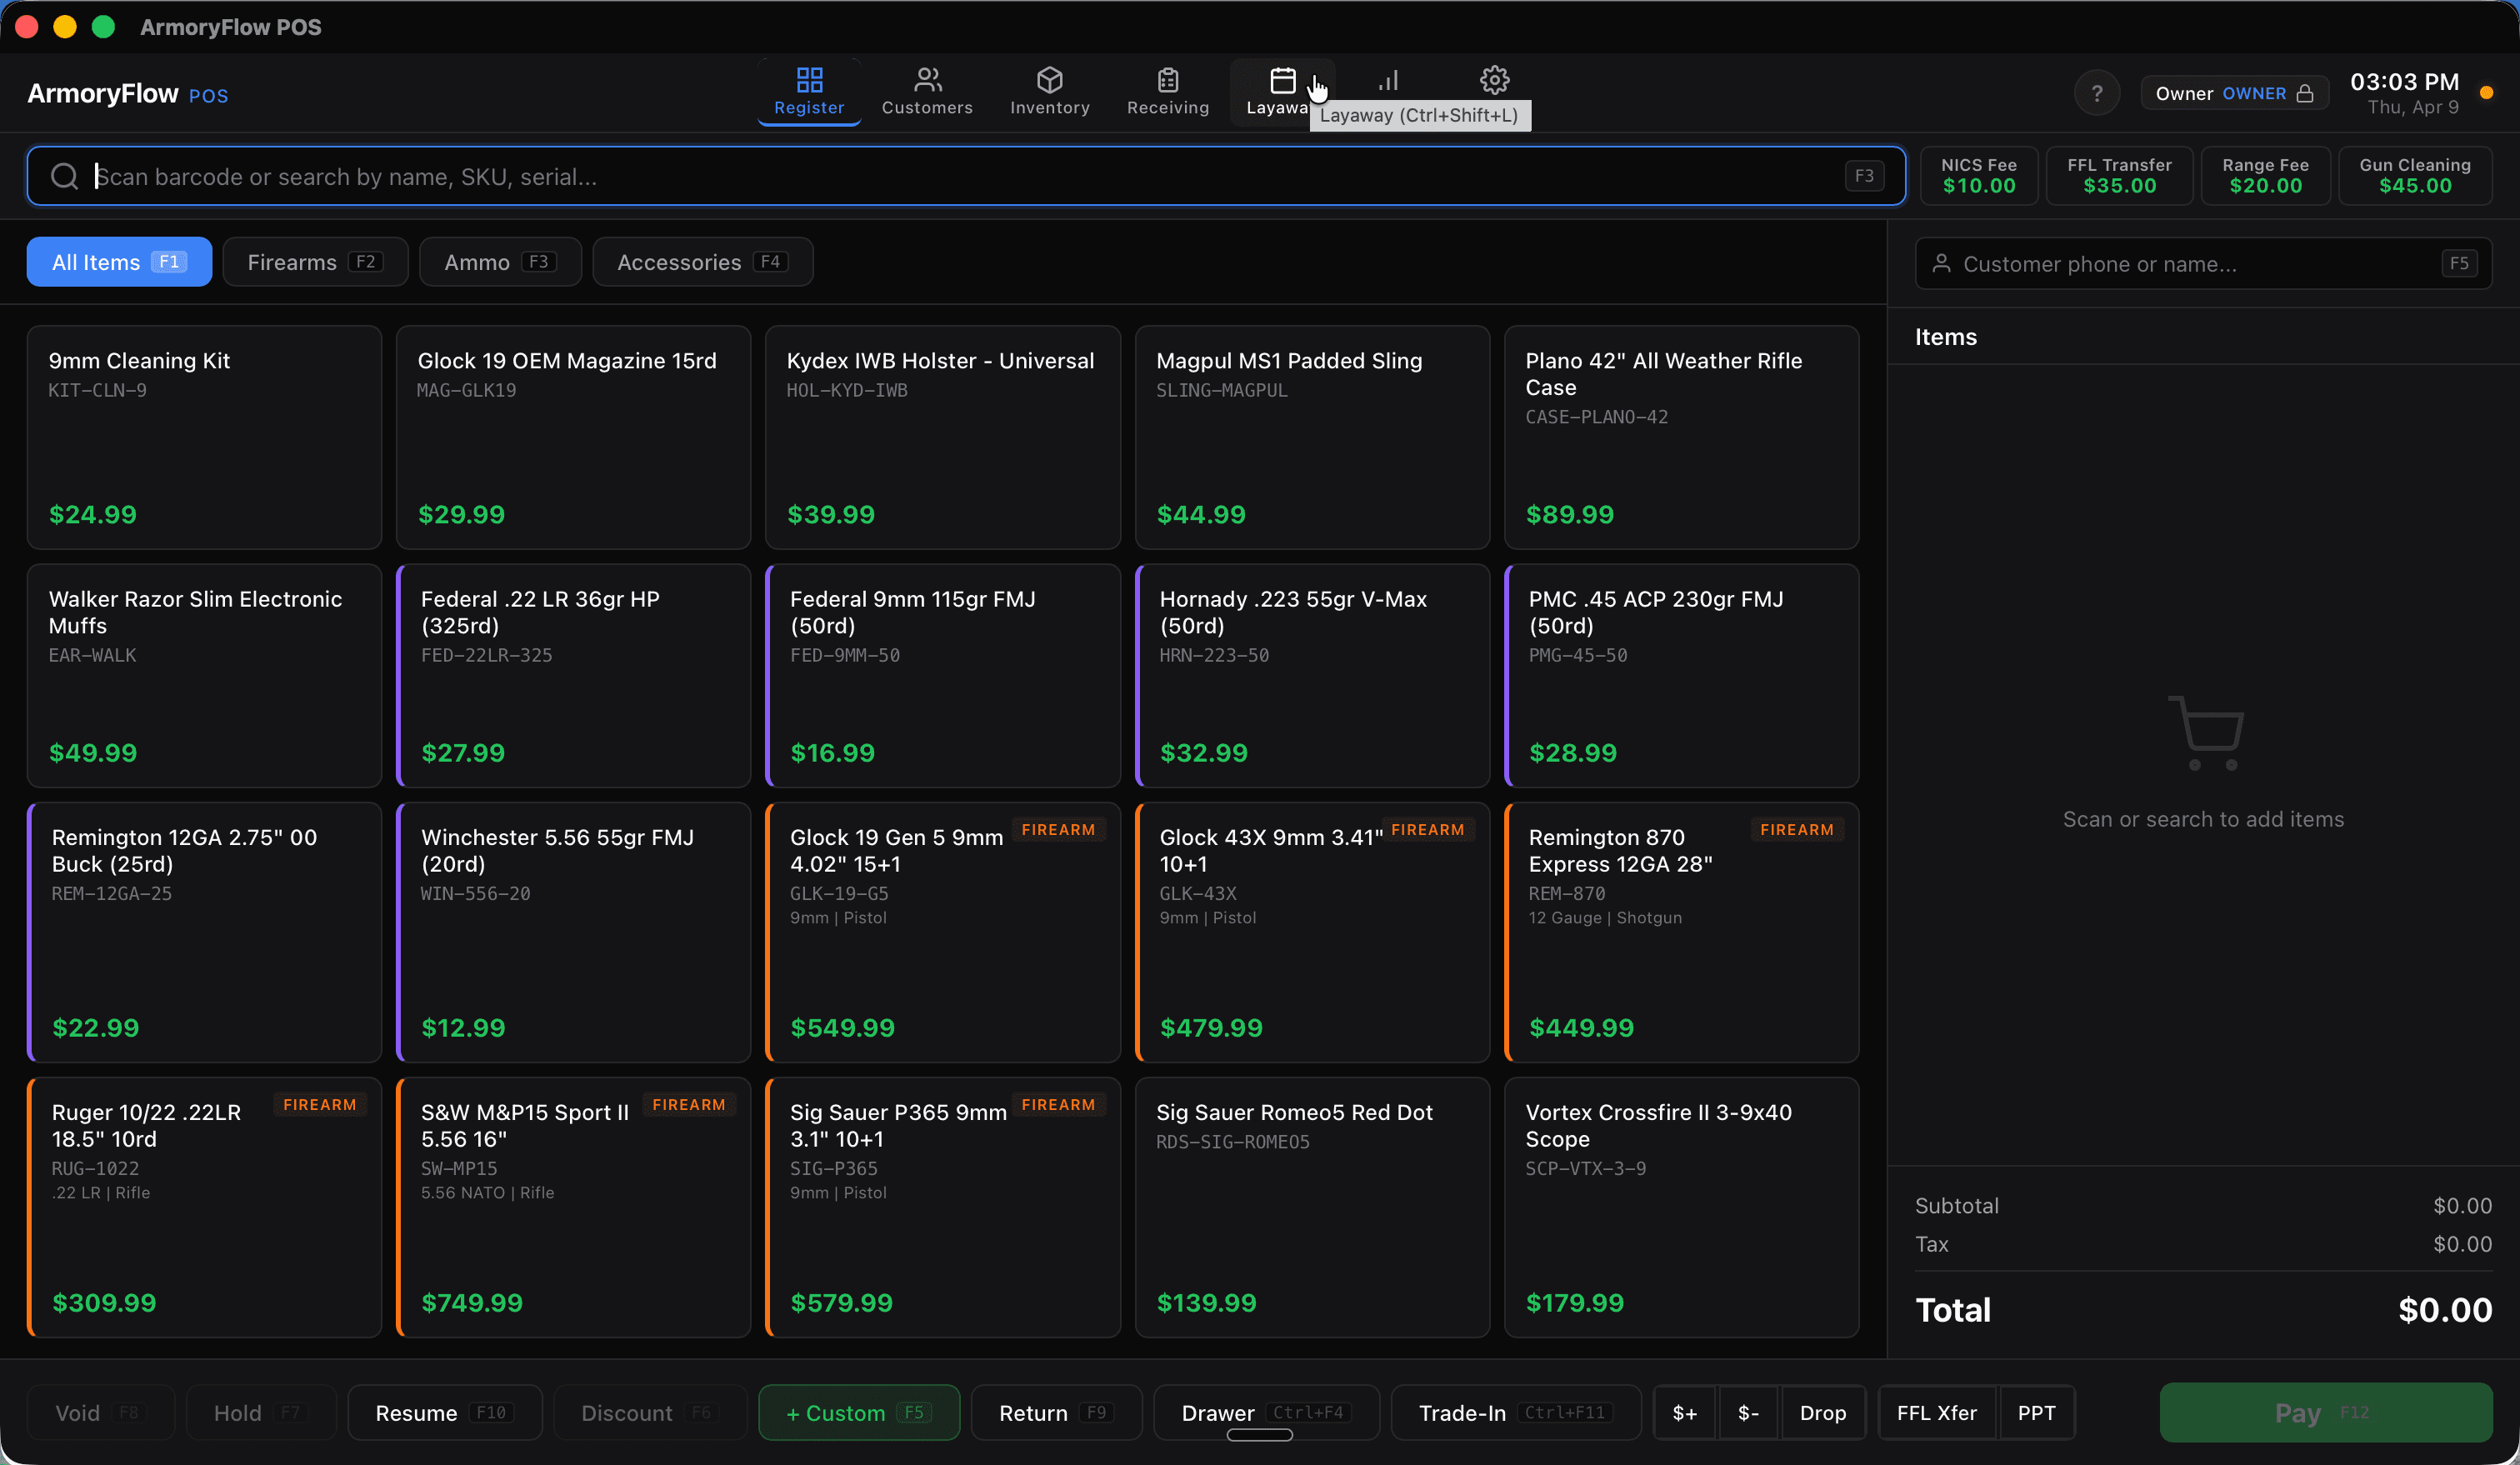Add the NICS Fee to sale

coord(1978,175)
